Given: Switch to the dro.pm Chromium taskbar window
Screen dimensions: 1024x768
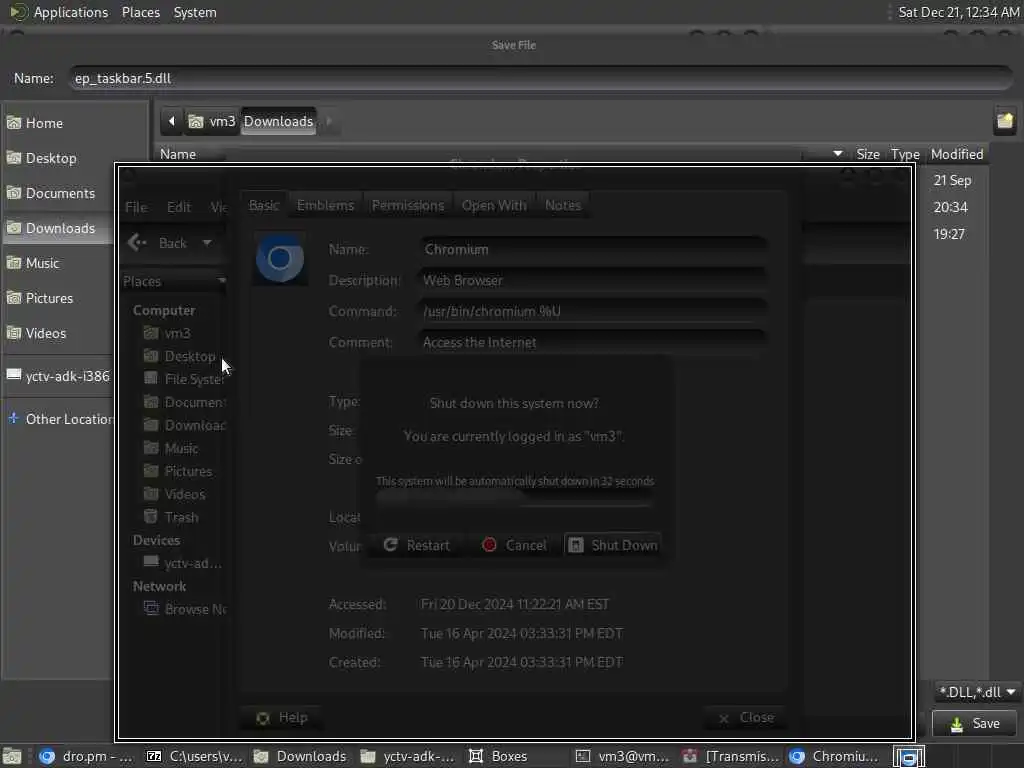Looking at the screenshot, I should 85,757.
